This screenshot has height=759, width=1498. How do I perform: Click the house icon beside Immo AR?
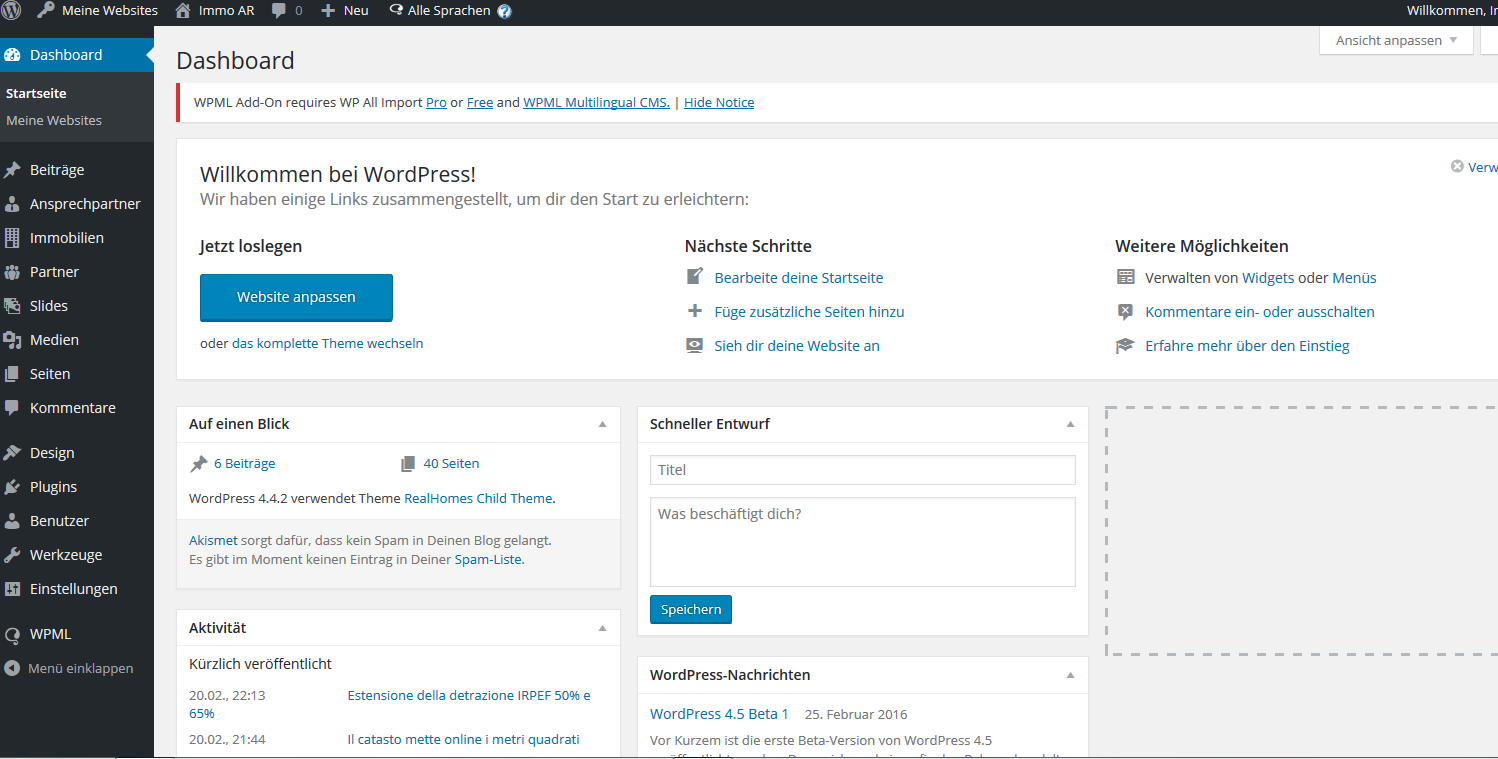183,11
